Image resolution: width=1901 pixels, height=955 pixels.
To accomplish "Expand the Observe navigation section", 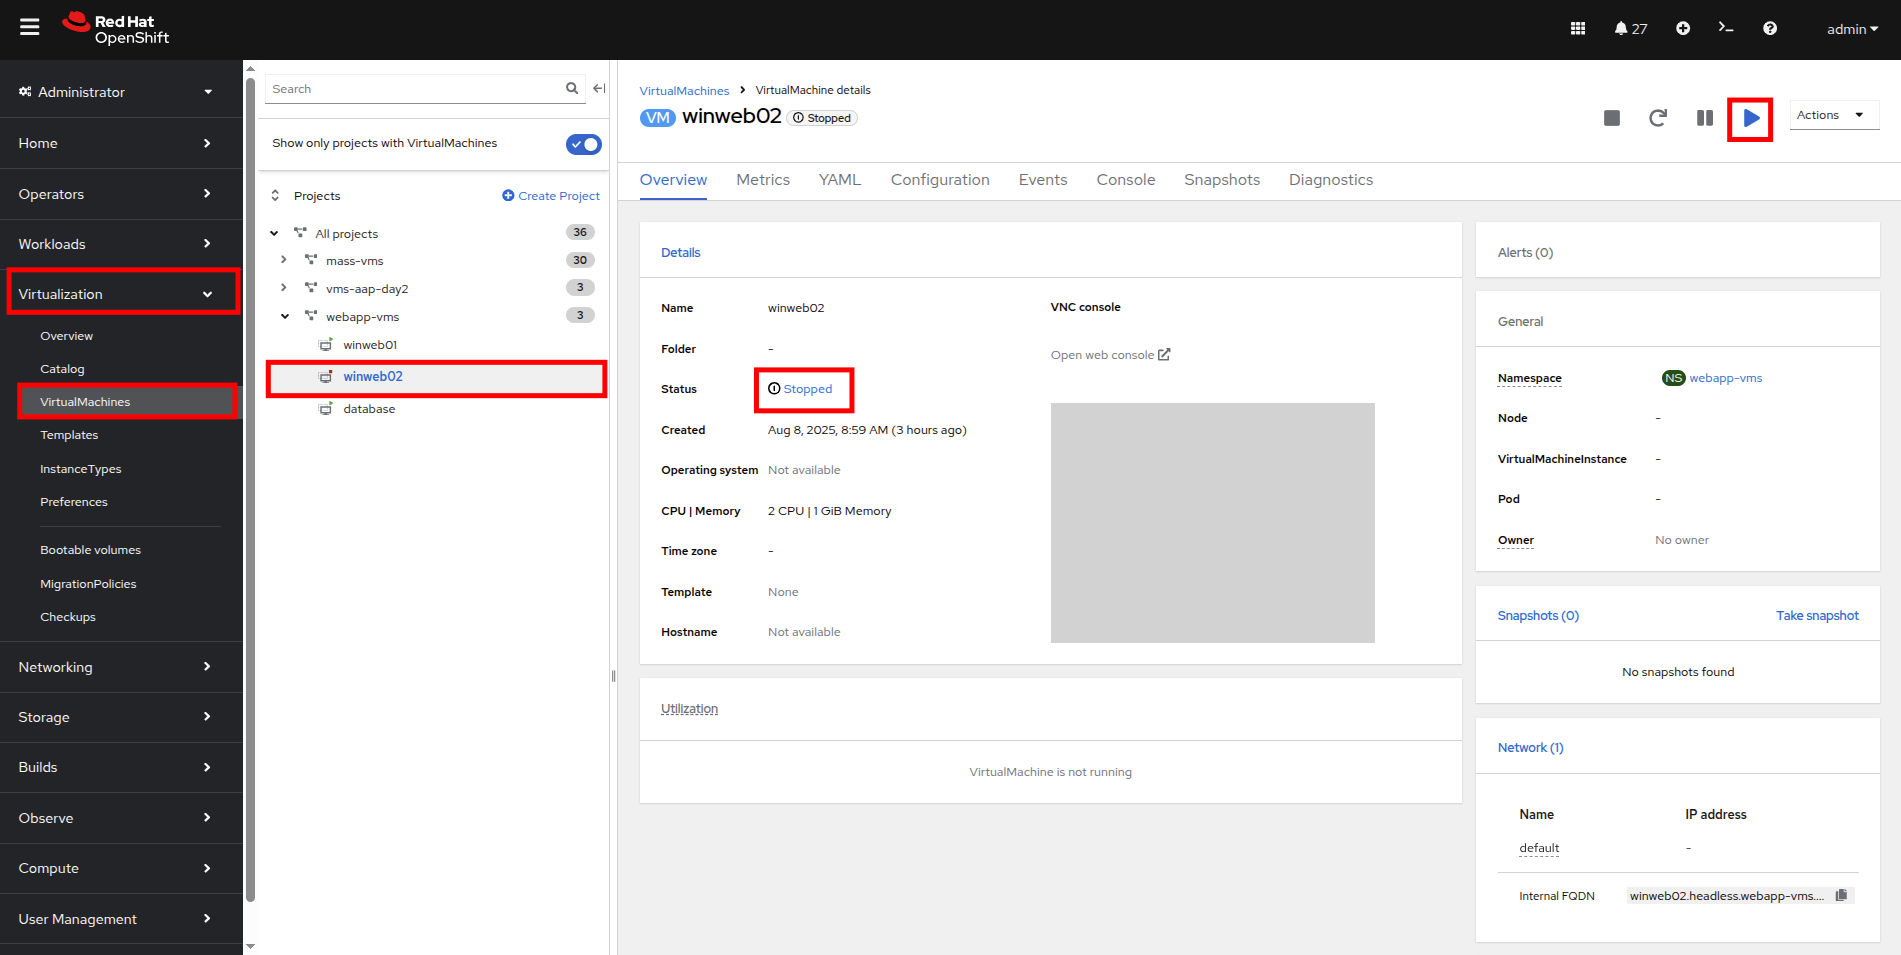I will (x=121, y=818).
